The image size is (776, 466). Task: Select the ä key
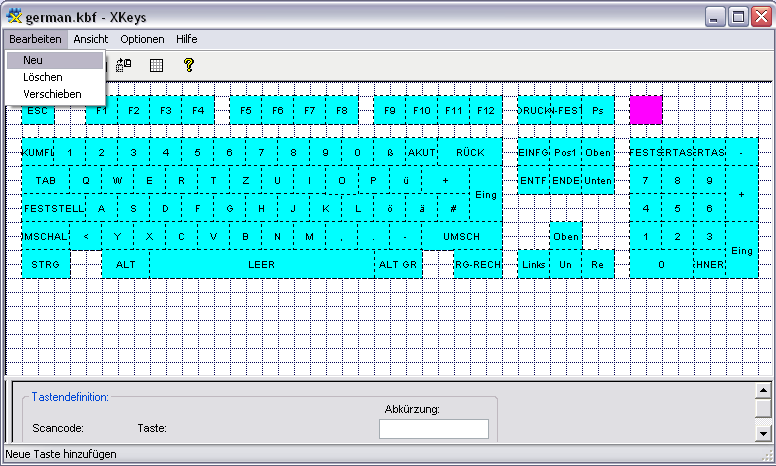pos(422,208)
